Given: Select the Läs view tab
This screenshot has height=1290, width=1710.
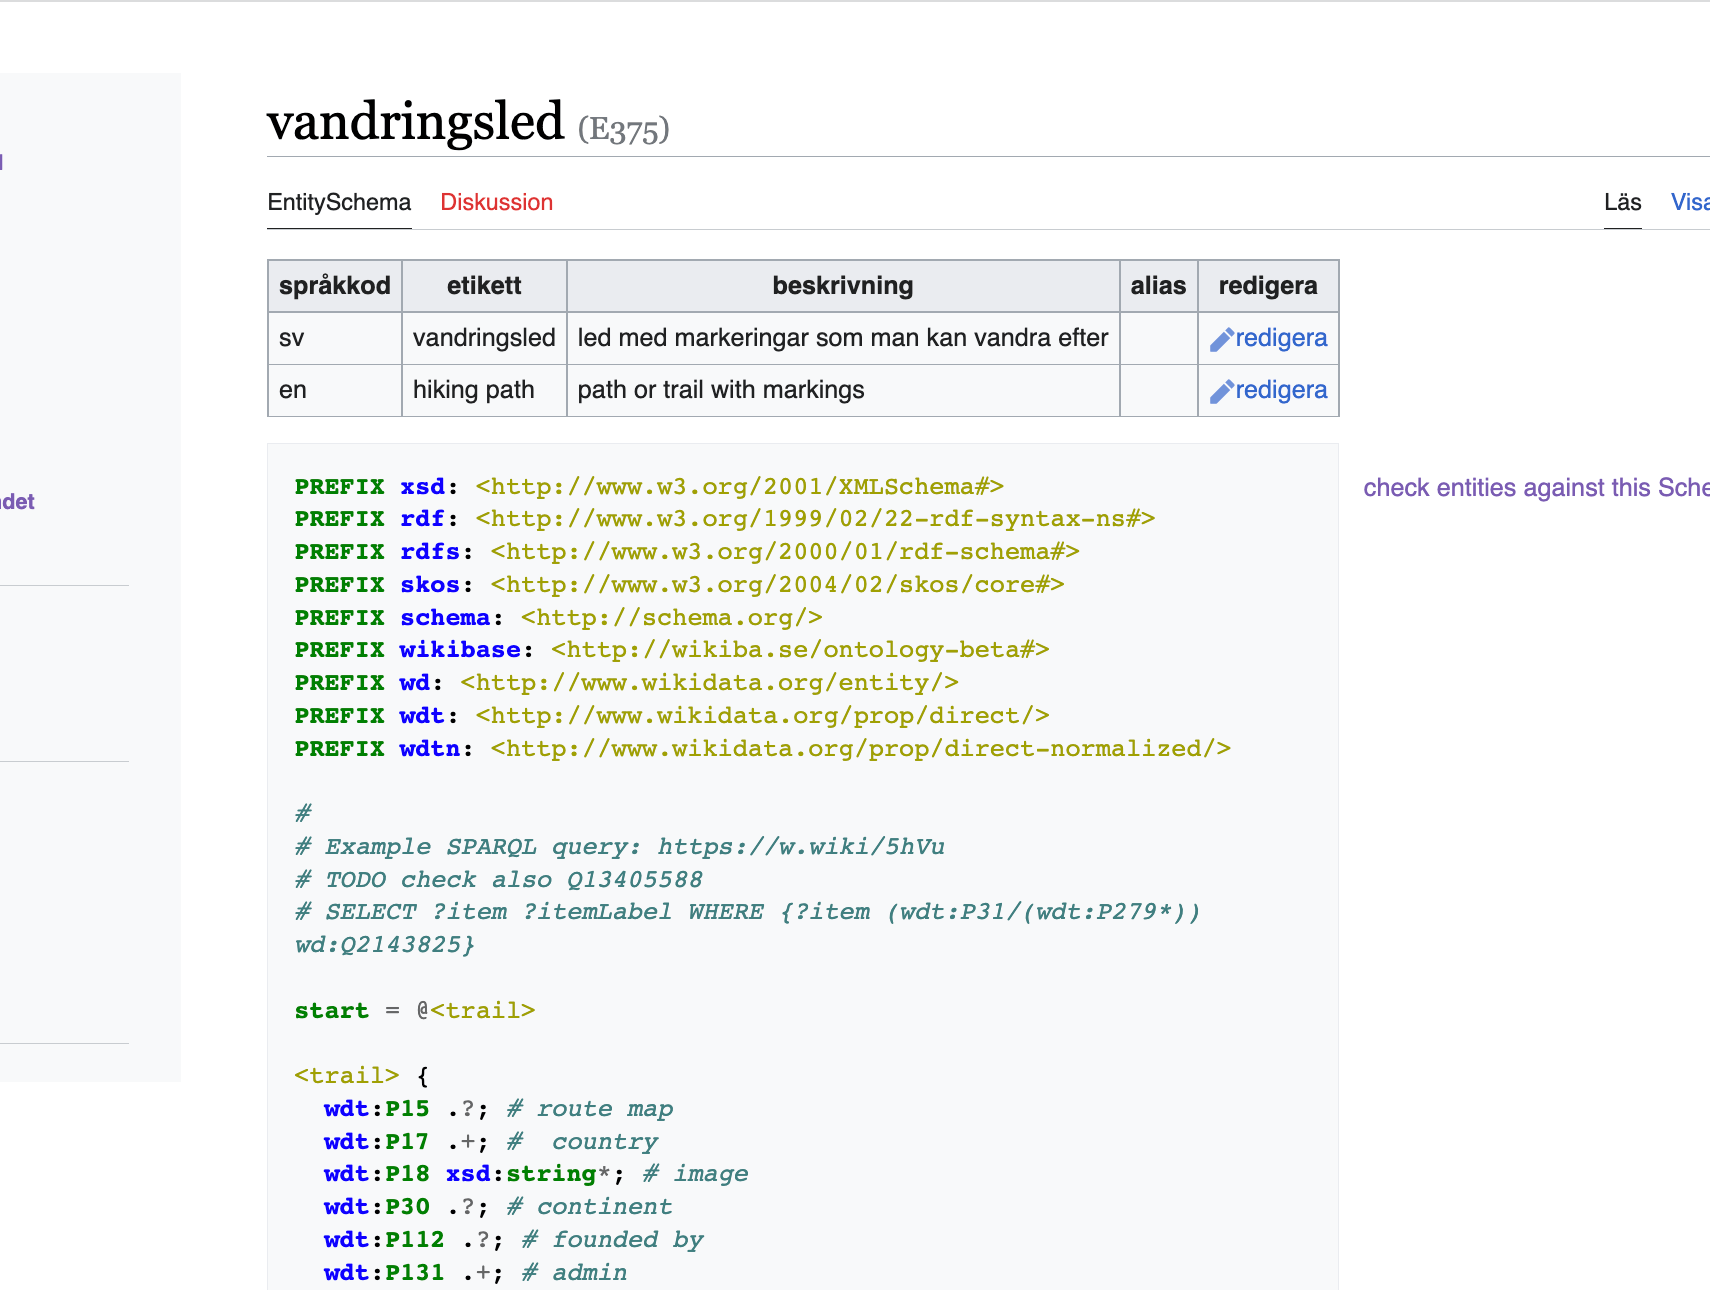Looking at the screenshot, I should click(x=1622, y=202).
